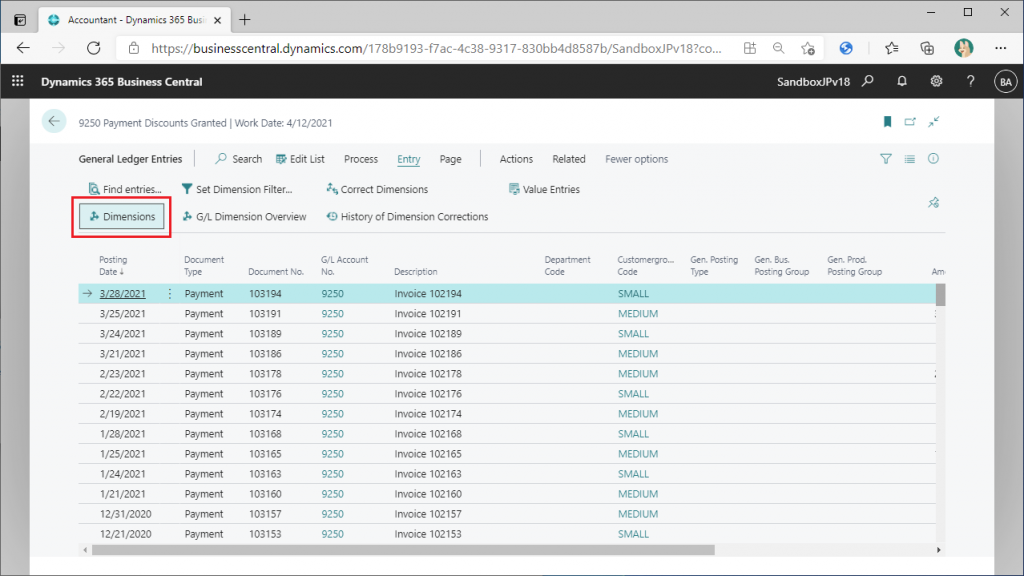This screenshot has height=576, width=1024.
Task: Bookmark this page
Action: click(x=887, y=121)
